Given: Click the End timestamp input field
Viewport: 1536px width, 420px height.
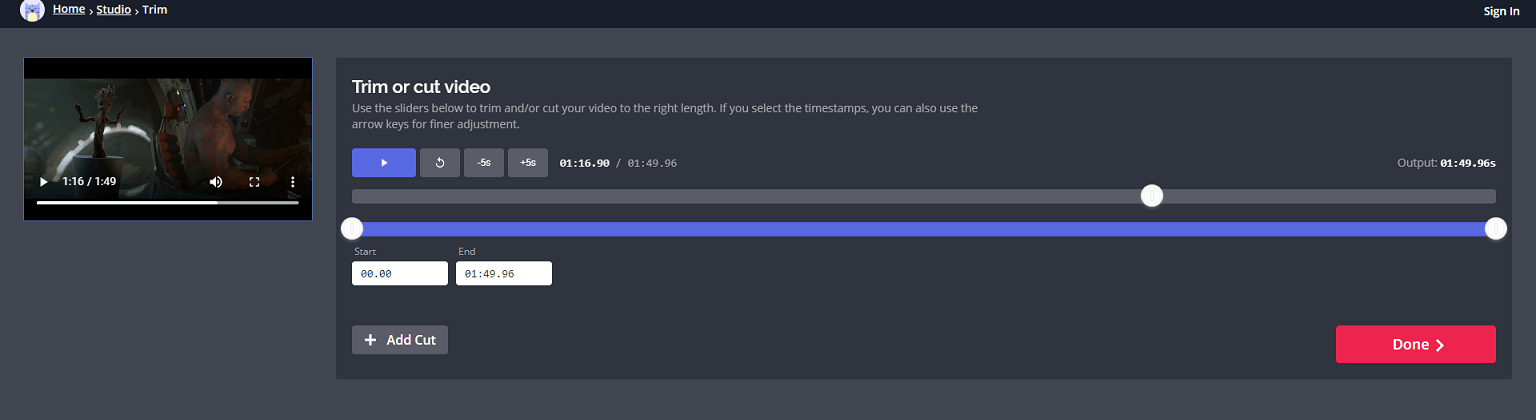Looking at the screenshot, I should 504,273.
